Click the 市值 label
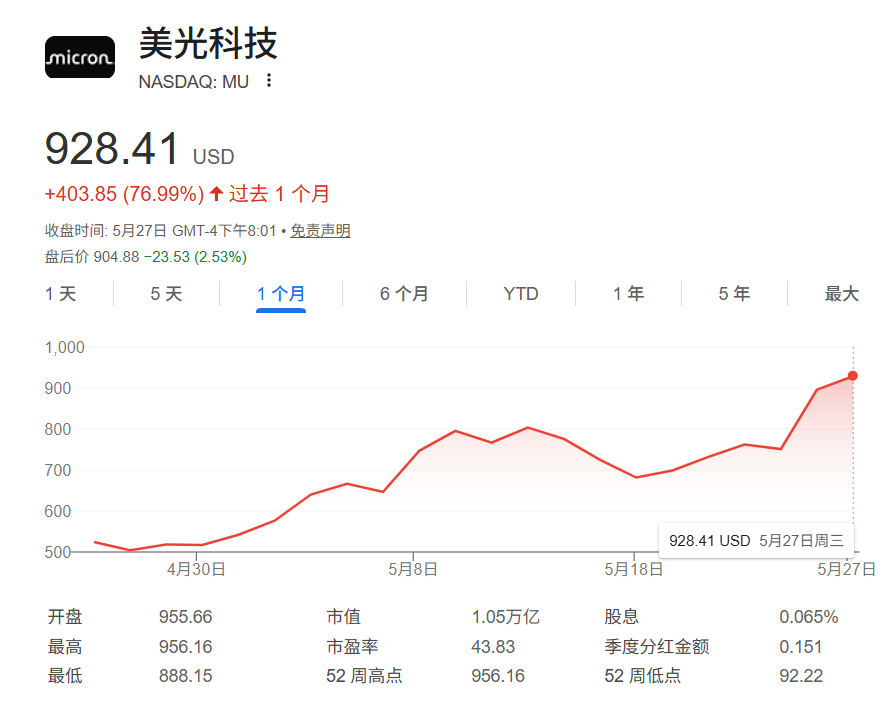884x703 pixels. click(x=343, y=617)
